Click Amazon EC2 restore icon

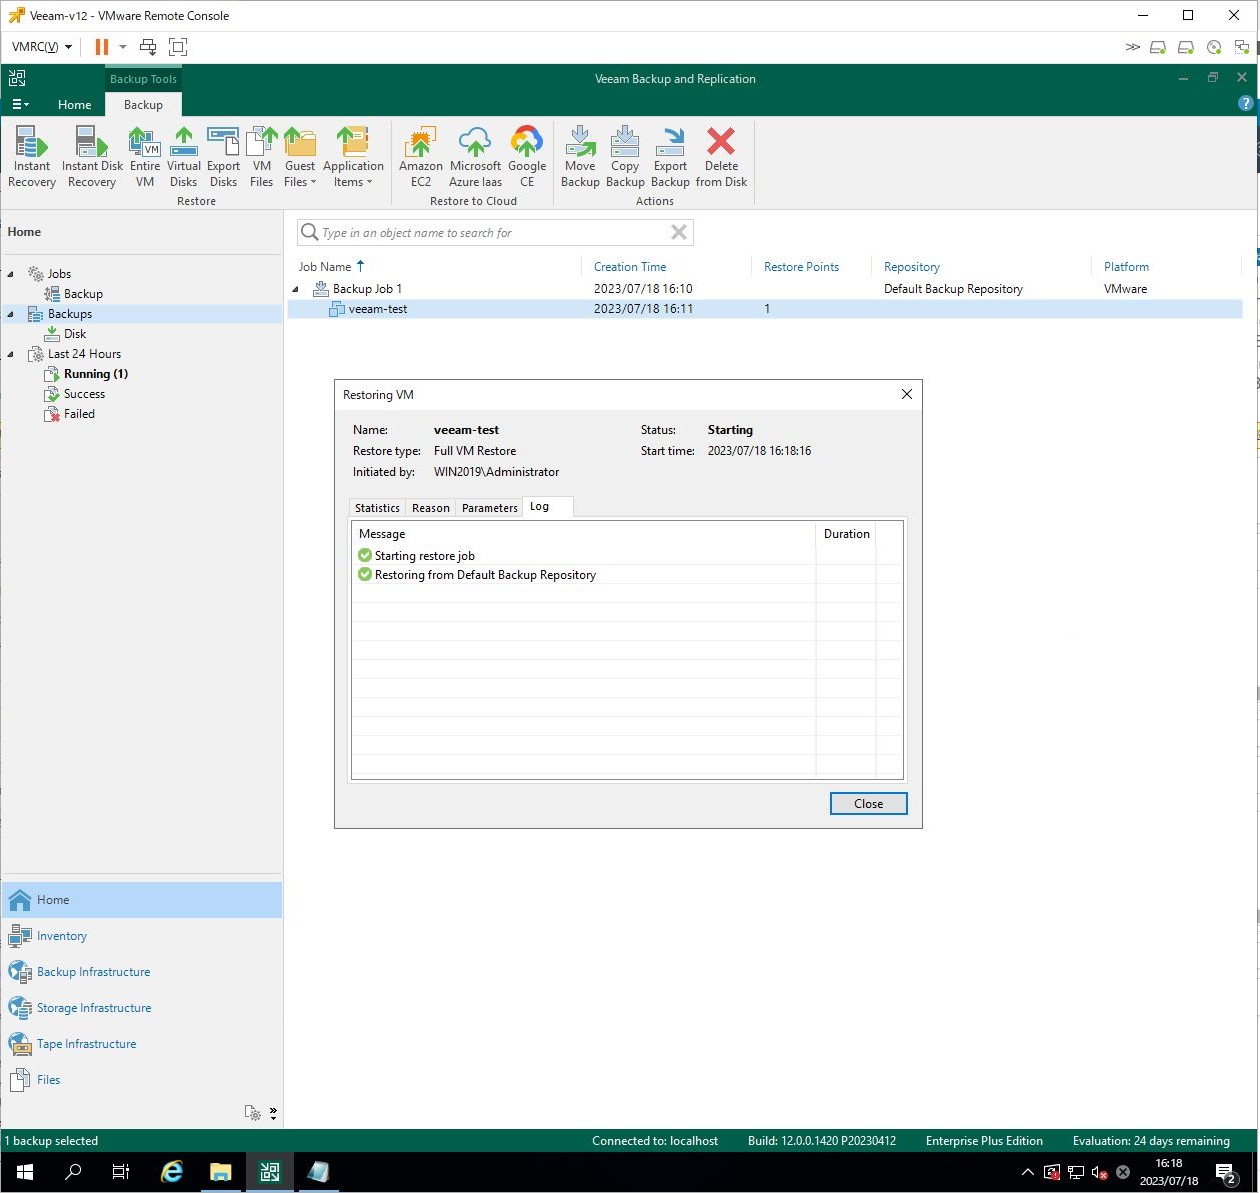pyautogui.click(x=421, y=158)
